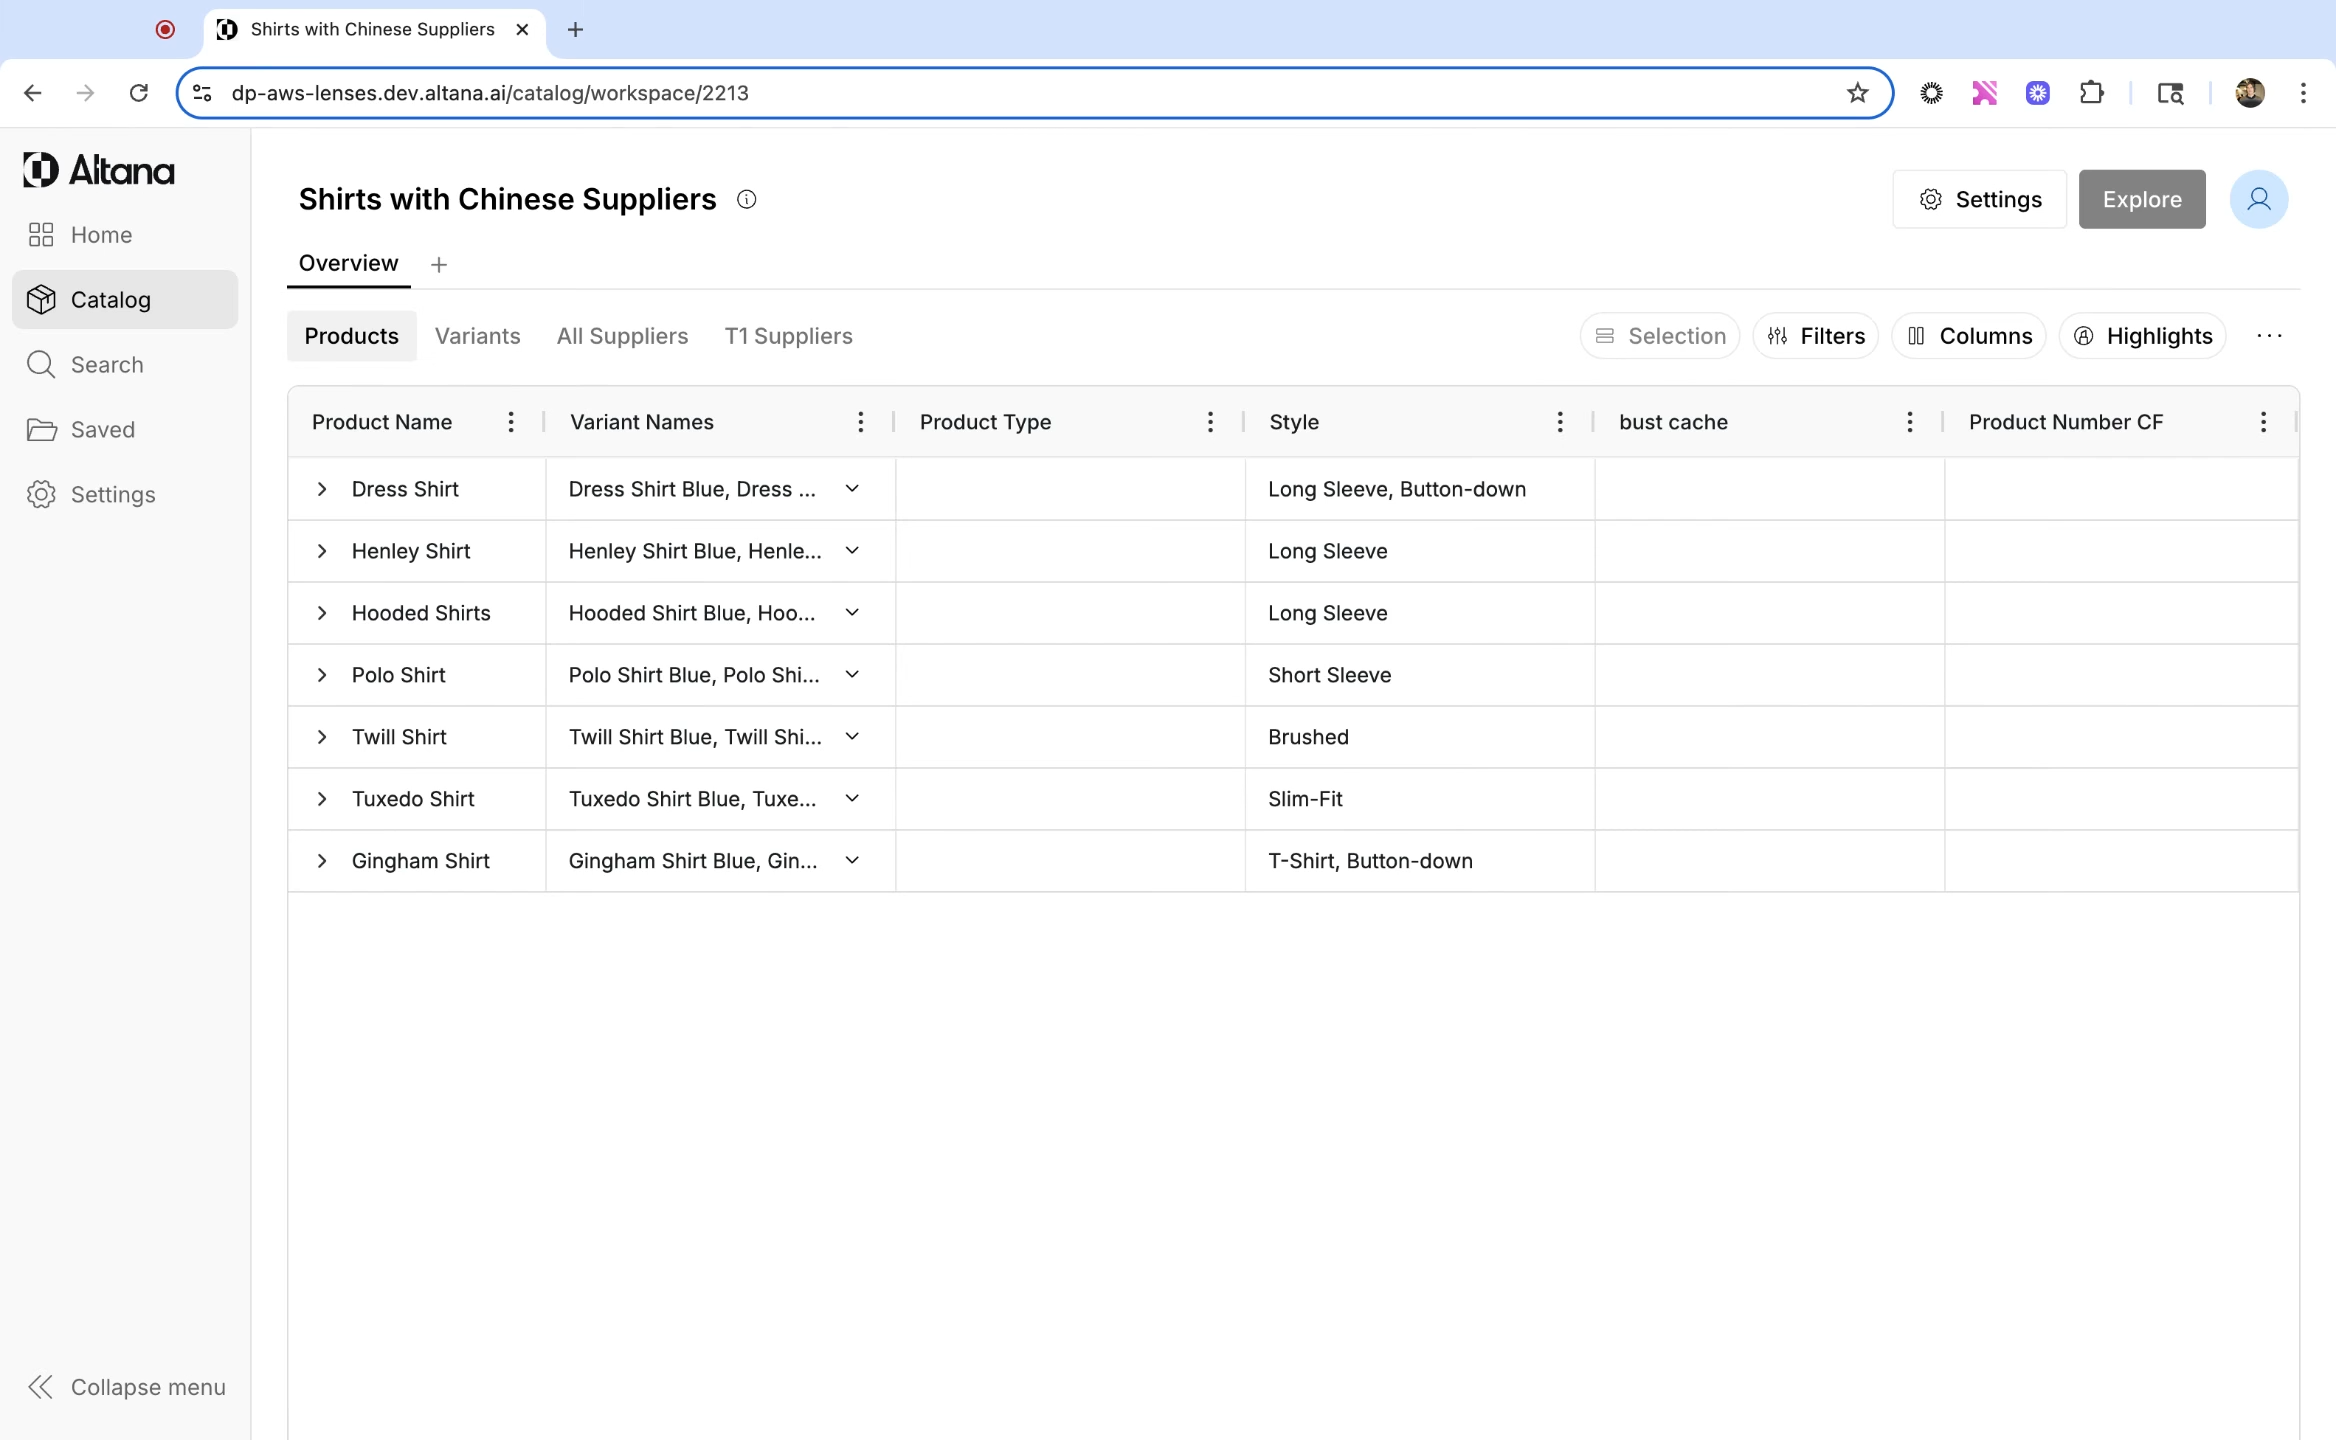Expand the Polo Shirt row
The width and height of the screenshot is (2336, 1440).
pos(322,675)
